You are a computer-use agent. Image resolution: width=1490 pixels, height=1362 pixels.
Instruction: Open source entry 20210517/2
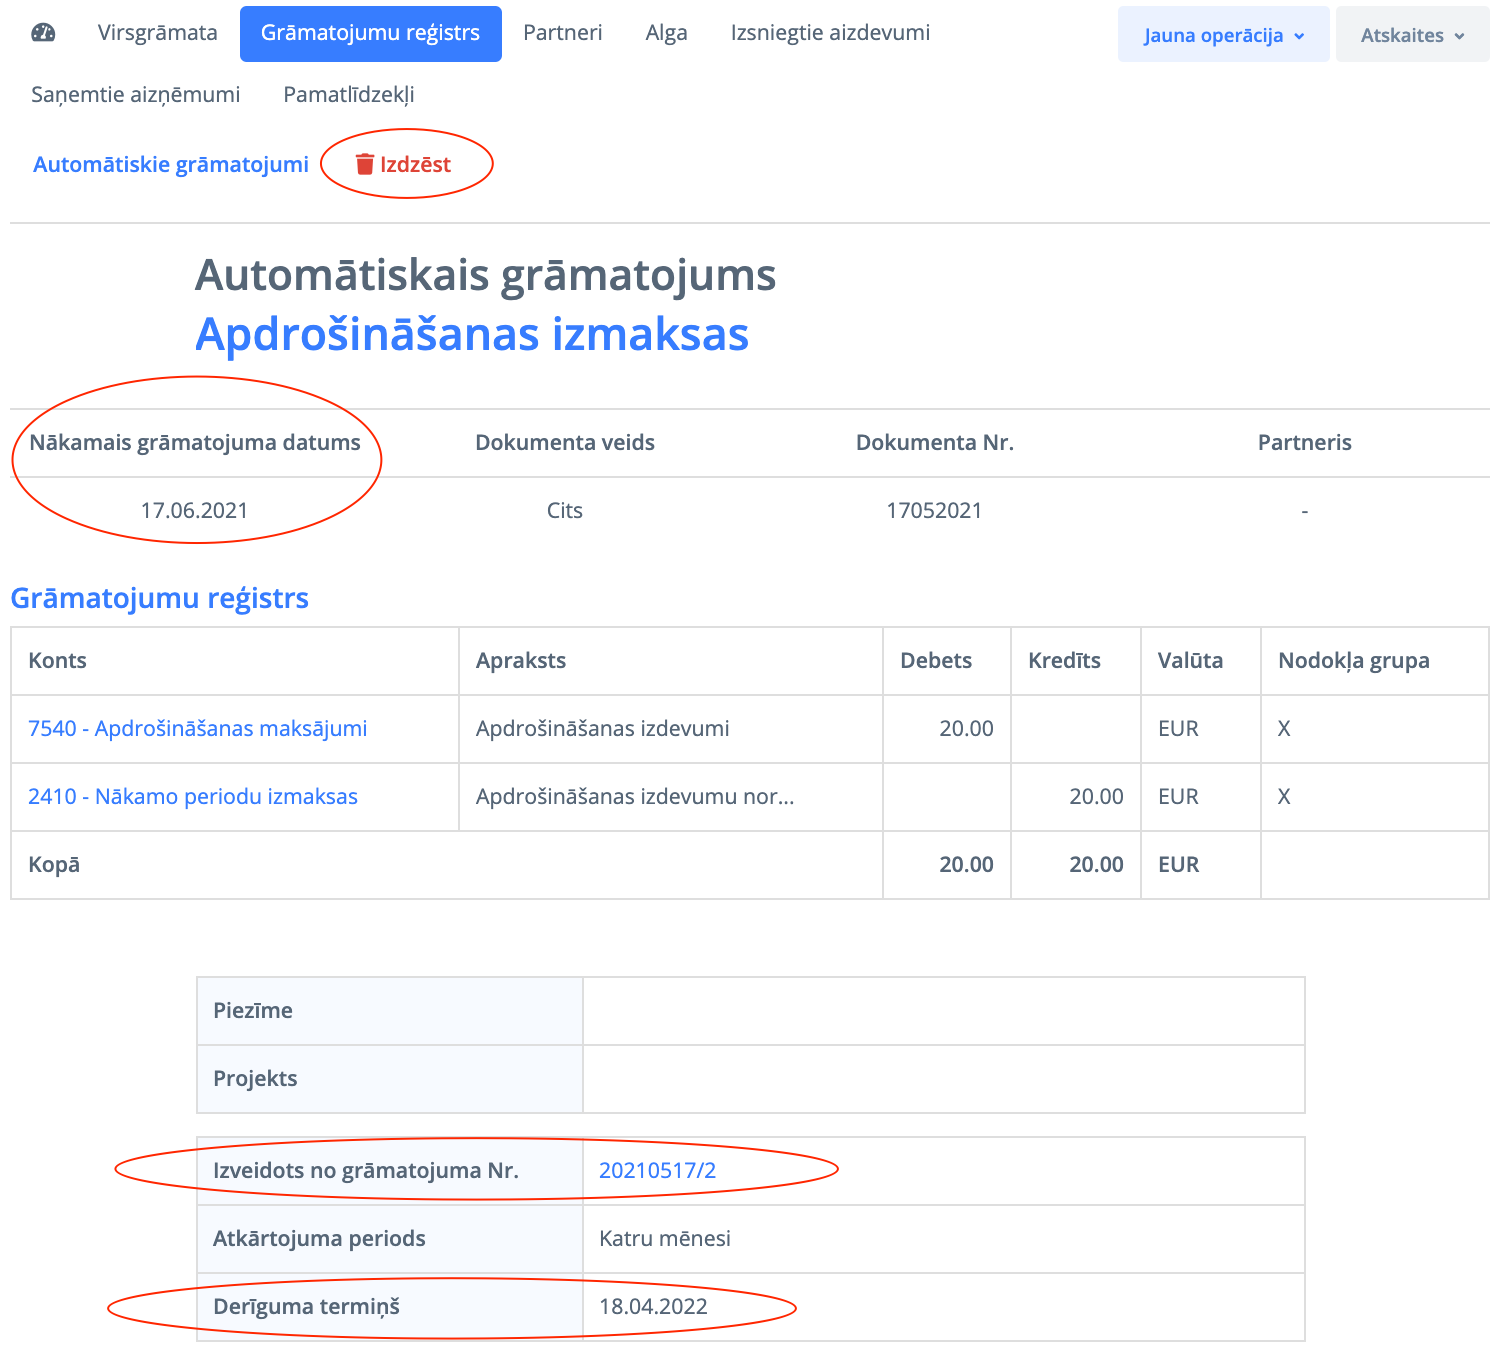[657, 1171]
